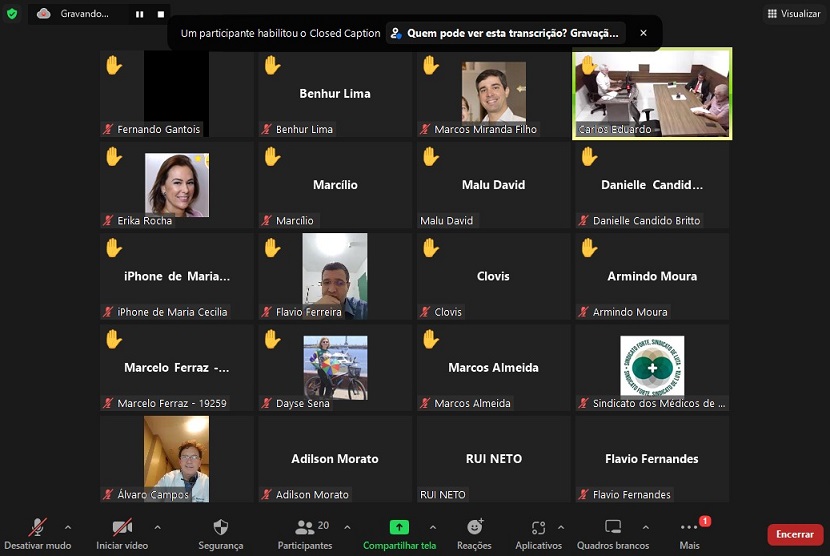
Task: Dismiss the Closed Caption notification
Action: [x=643, y=33]
